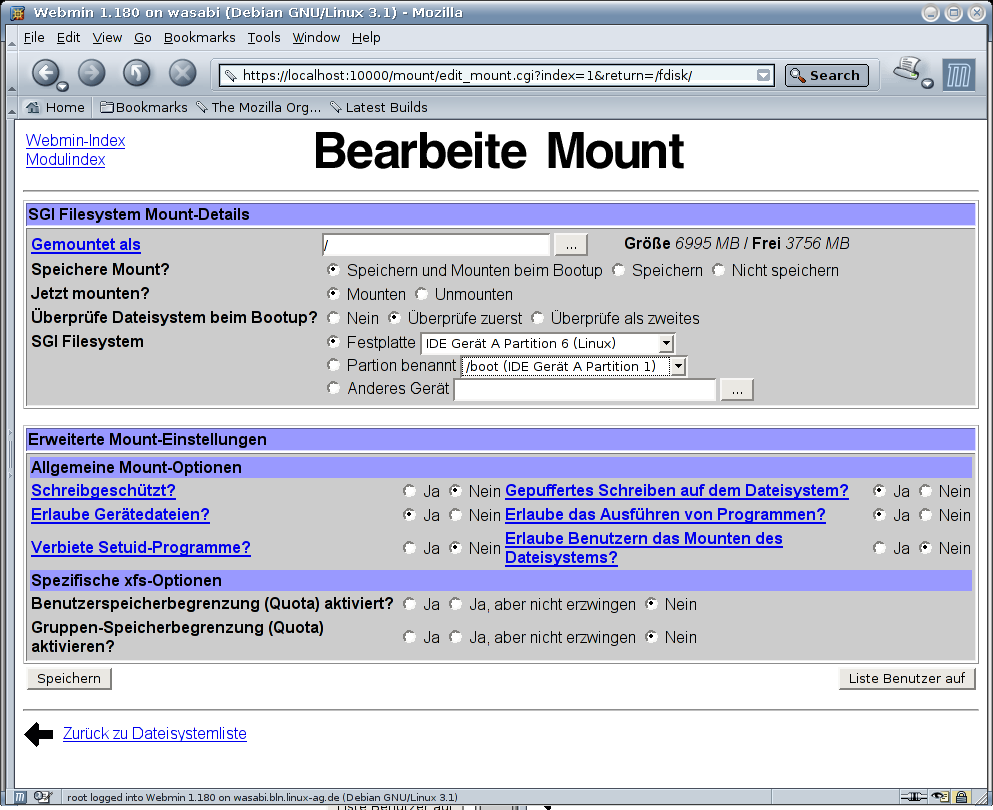Open The Mozilla Org... bookmark

(258, 108)
